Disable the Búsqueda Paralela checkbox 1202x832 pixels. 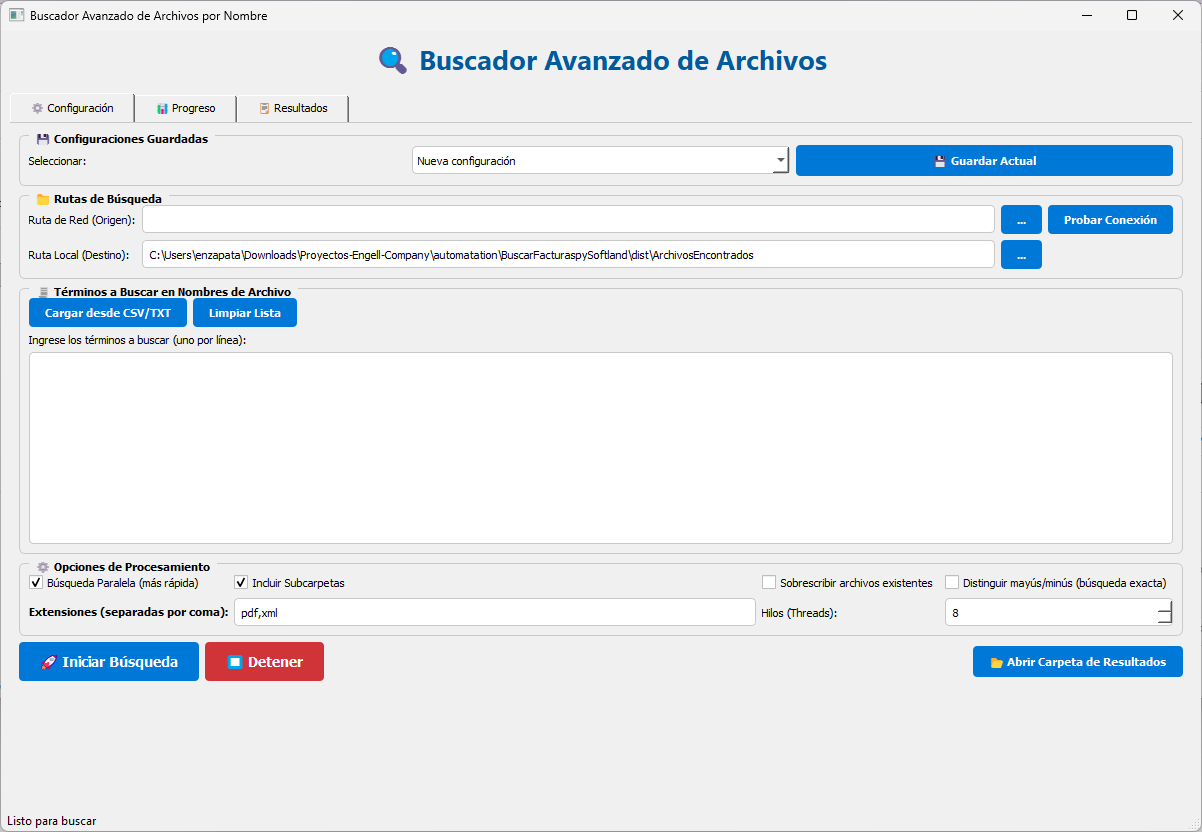coord(37,583)
